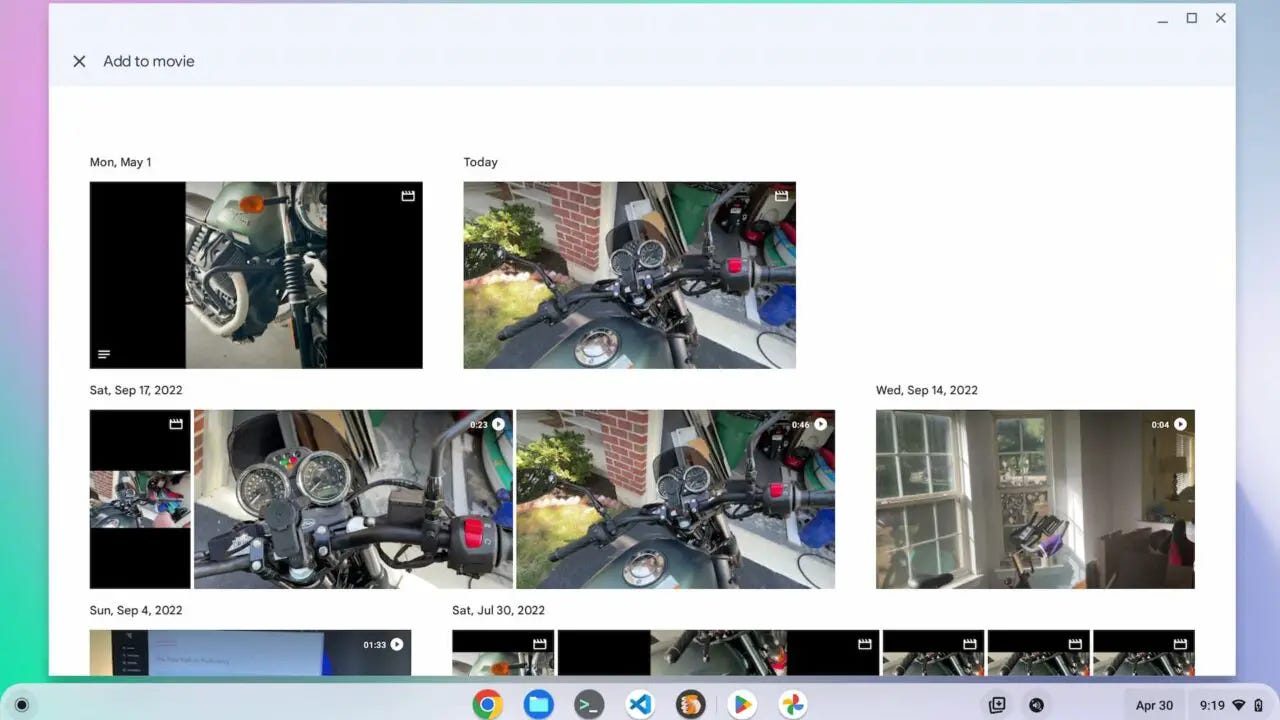The height and width of the screenshot is (720, 1280).
Task: Open Google Chrome from the shelf
Action: tap(487, 705)
